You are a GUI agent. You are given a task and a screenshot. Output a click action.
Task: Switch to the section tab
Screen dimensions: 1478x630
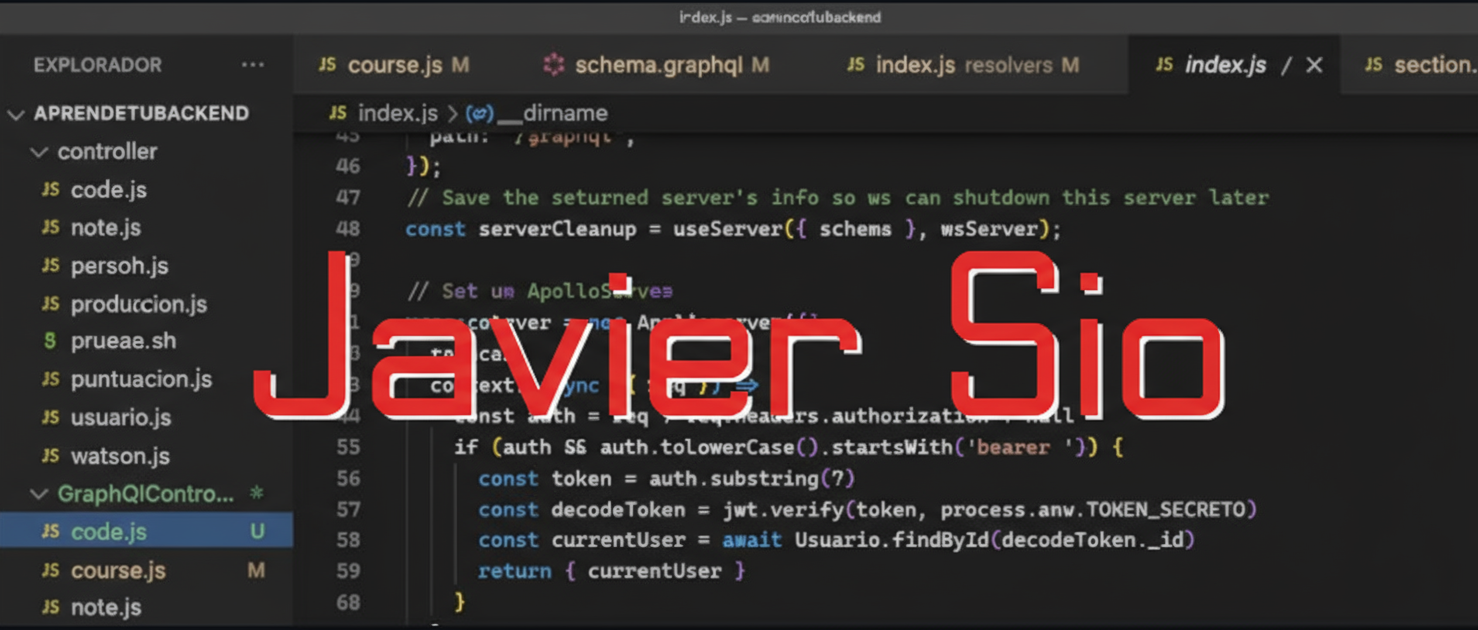tap(1420, 65)
